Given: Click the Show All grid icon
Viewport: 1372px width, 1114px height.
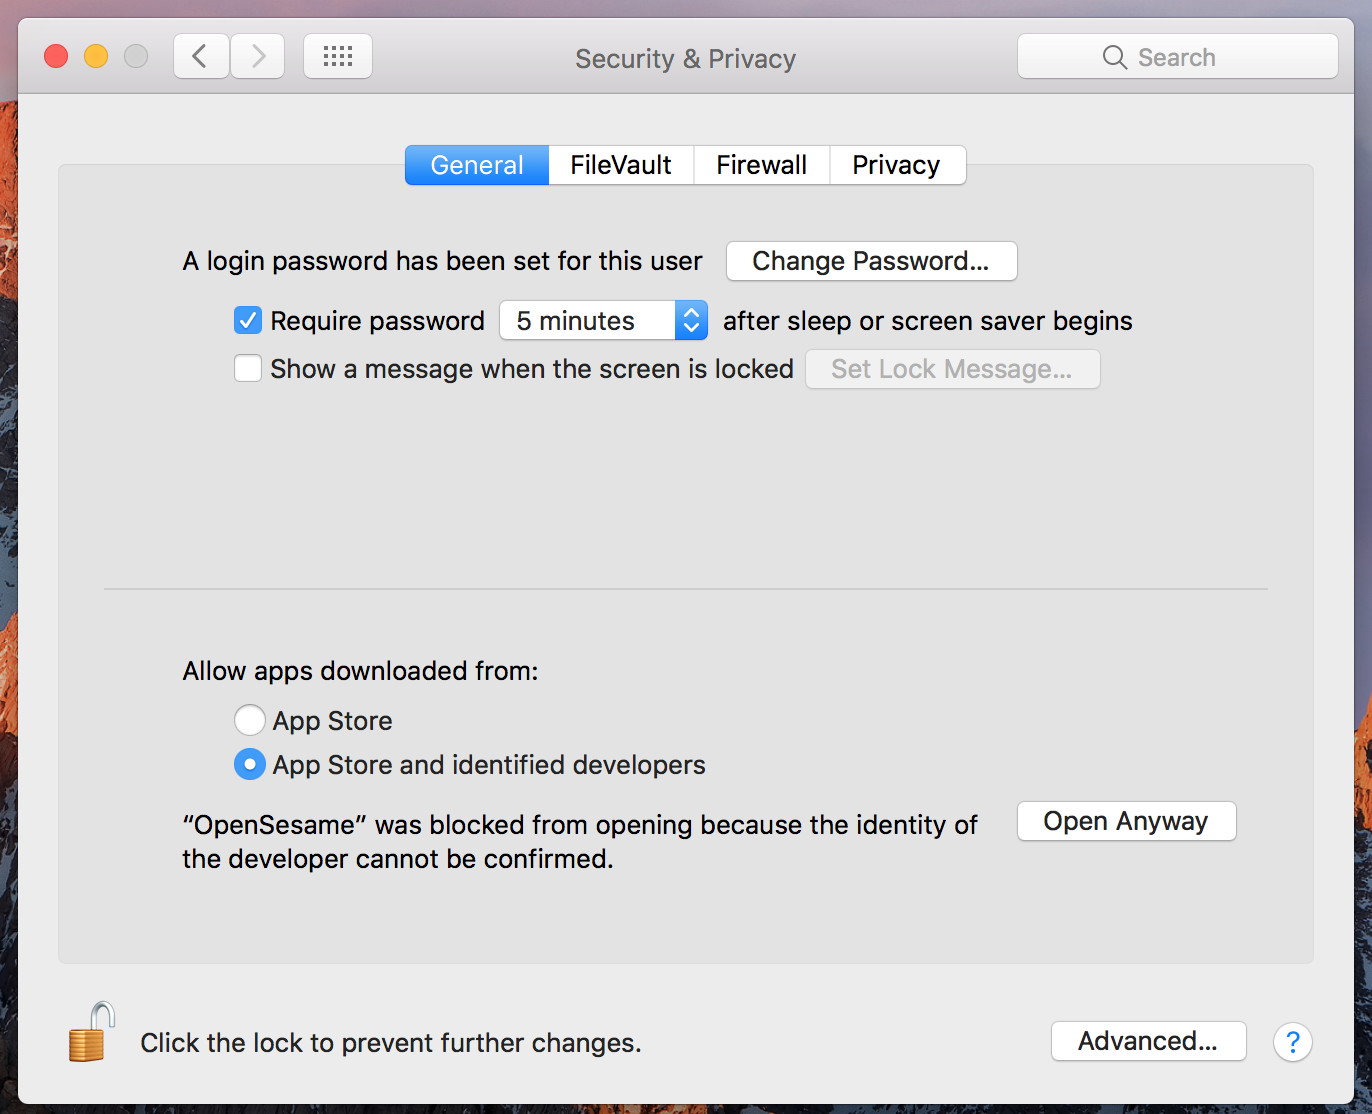Looking at the screenshot, I should (337, 56).
